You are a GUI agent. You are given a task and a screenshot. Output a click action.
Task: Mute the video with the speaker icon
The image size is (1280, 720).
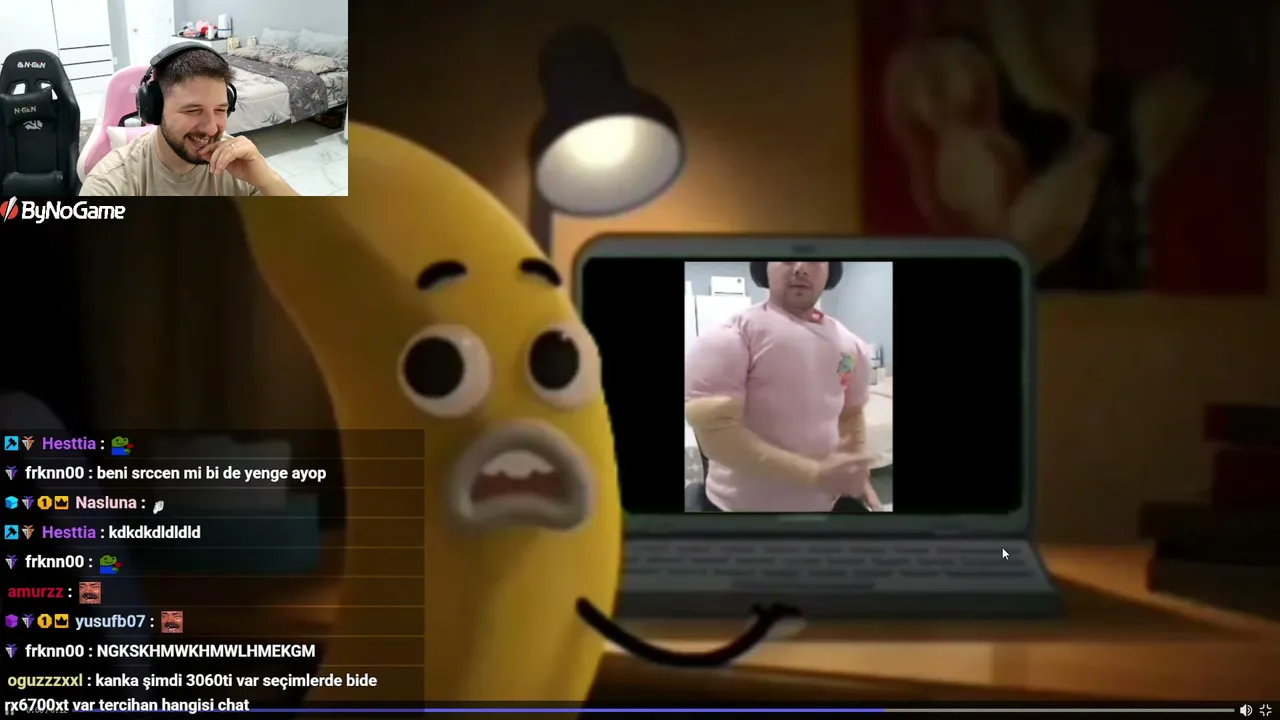1246,710
